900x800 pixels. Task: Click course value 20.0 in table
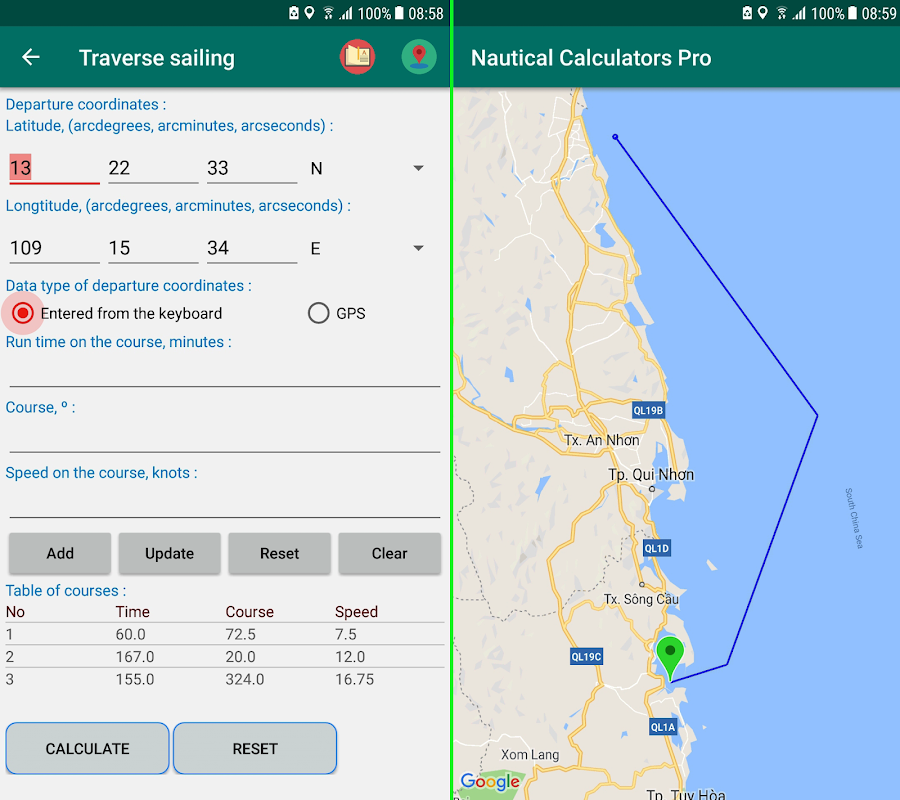[x=240, y=657]
